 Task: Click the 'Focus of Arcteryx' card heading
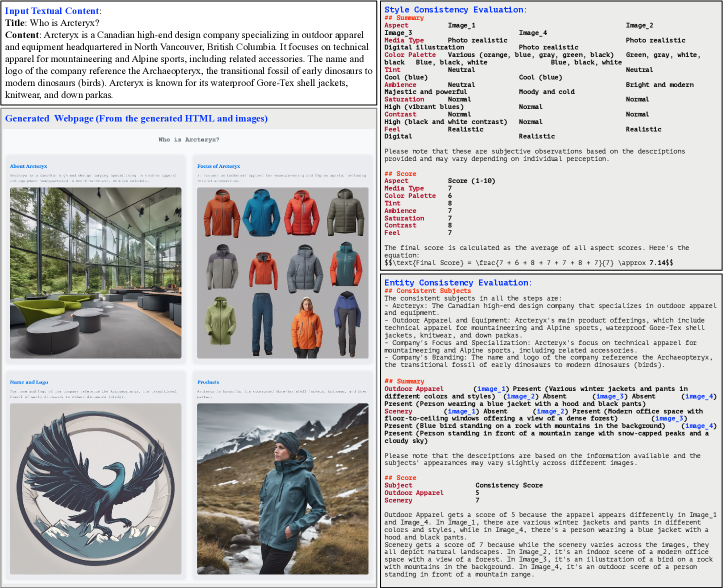pyautogui.click(x=219, y=166)
